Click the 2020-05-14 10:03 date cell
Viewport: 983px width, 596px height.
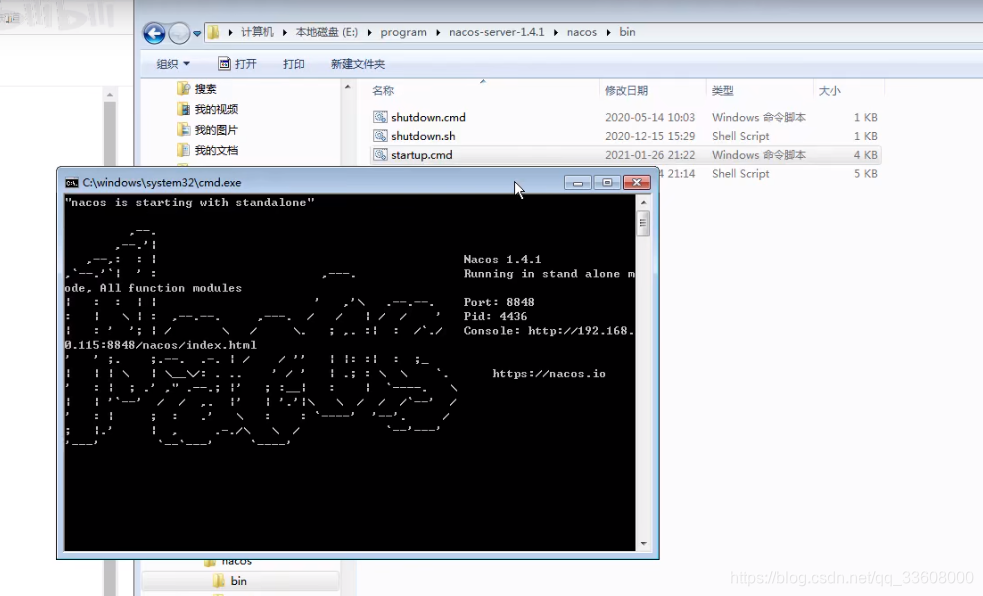pos(650,117)
